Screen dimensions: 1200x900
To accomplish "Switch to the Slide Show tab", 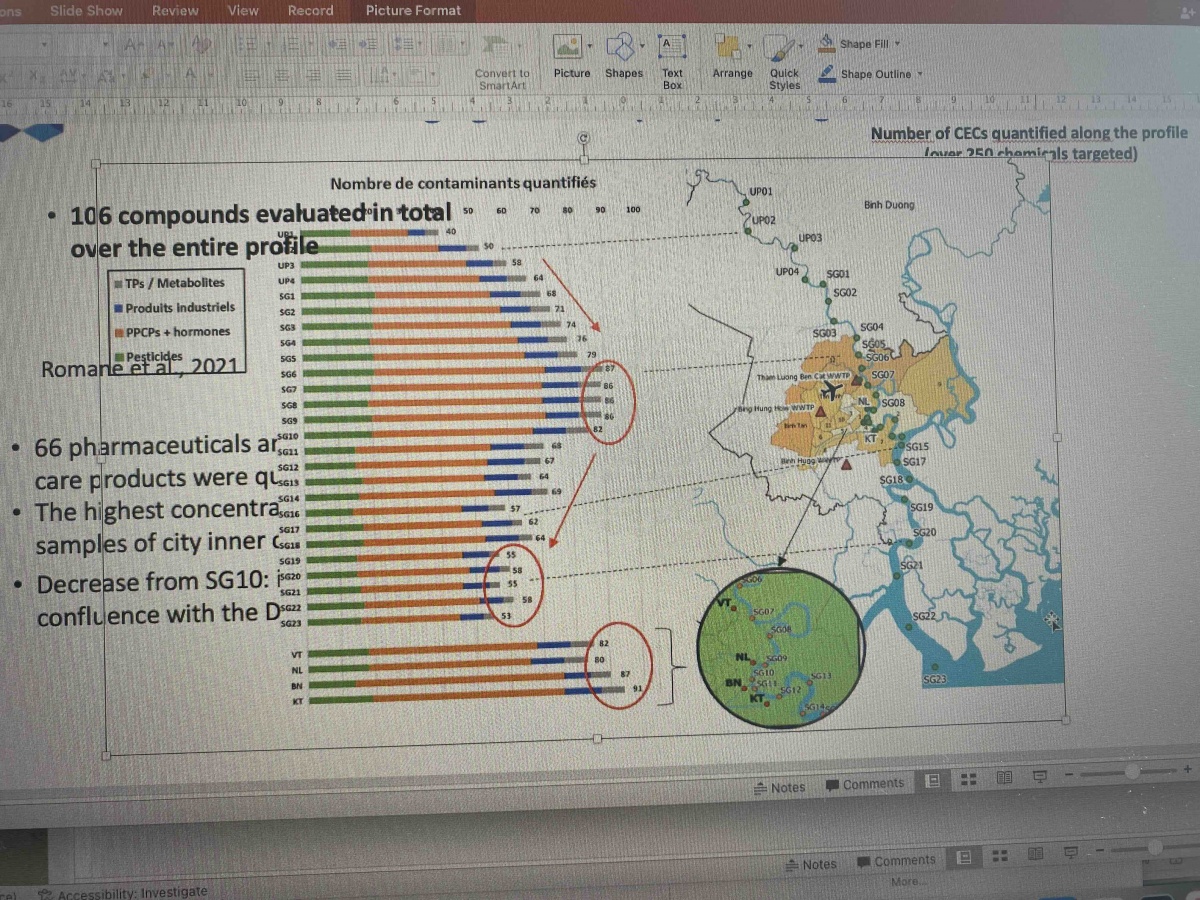I will point(86,11).
